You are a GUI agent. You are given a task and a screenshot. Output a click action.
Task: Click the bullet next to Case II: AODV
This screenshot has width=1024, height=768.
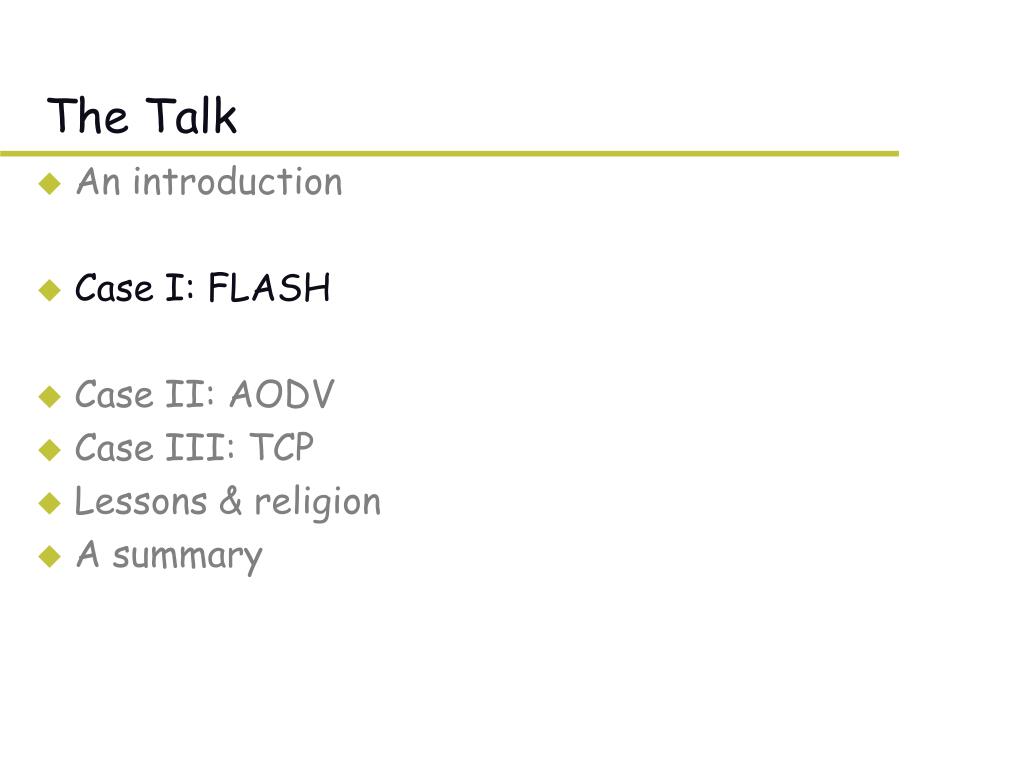click(x=50, y=396)
